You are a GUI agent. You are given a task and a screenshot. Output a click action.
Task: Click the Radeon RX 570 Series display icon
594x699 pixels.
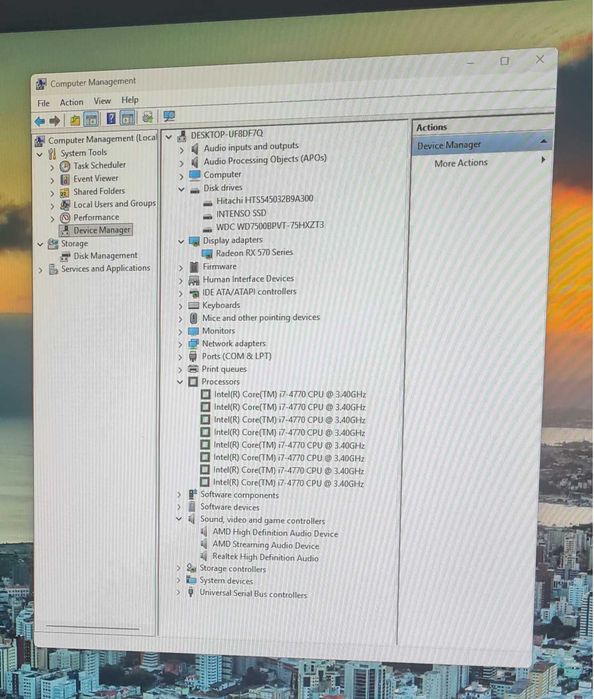click(x=207, y=254)
